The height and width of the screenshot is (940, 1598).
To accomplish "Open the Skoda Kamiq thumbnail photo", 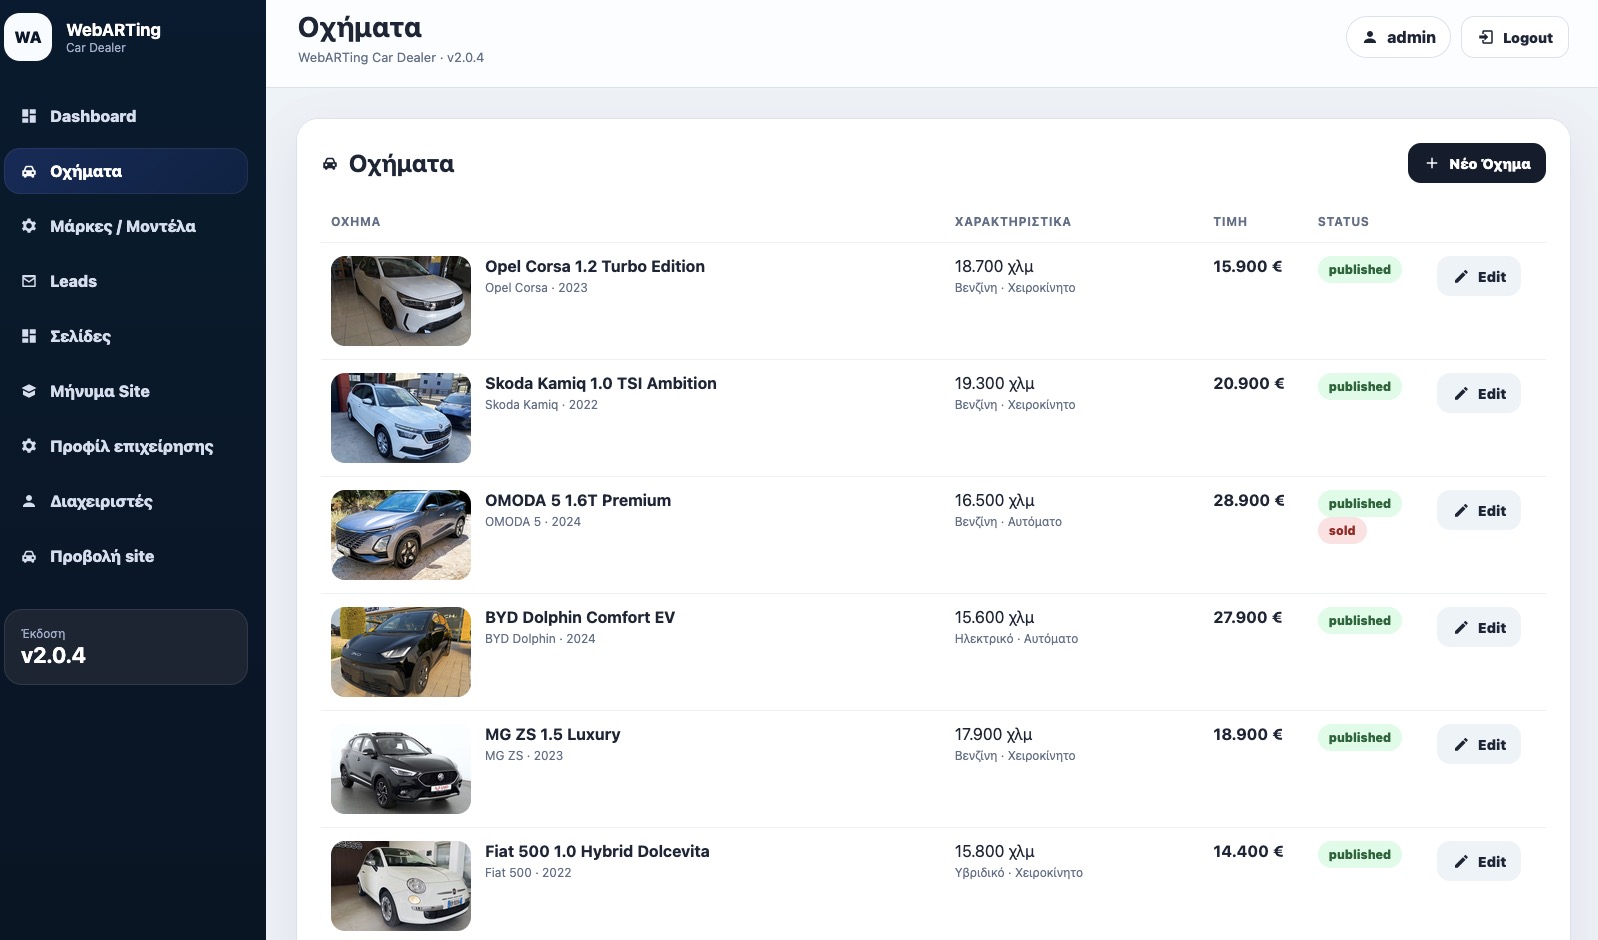I will (401, 418).
